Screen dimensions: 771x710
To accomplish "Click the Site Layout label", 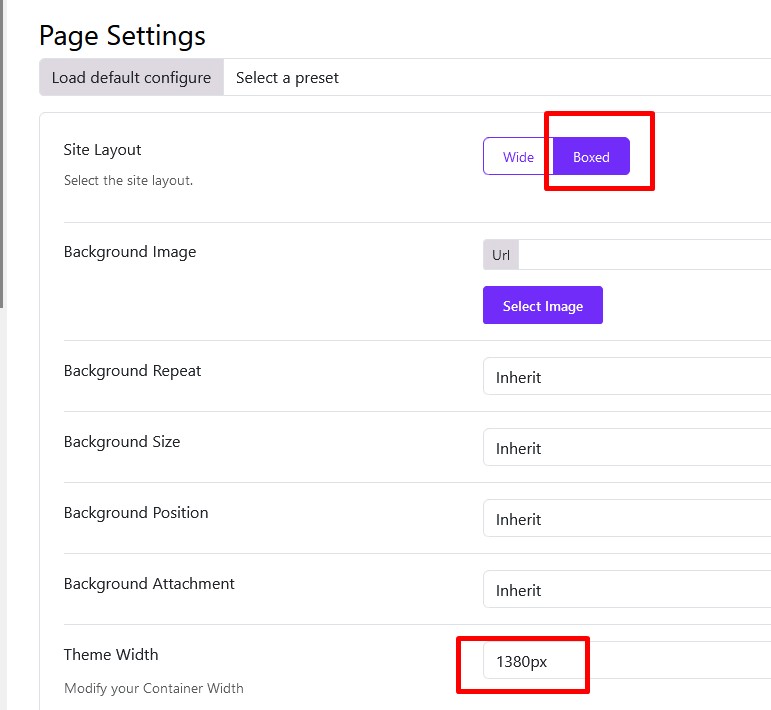I will 102,149.
